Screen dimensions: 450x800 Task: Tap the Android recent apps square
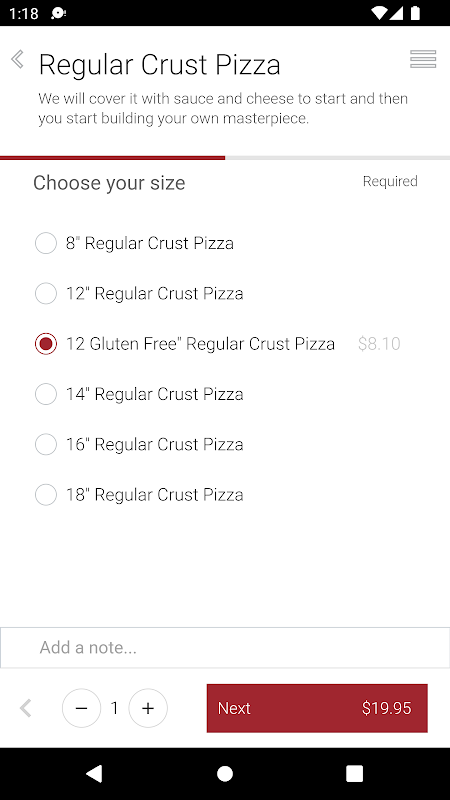(x=355, y=773)
